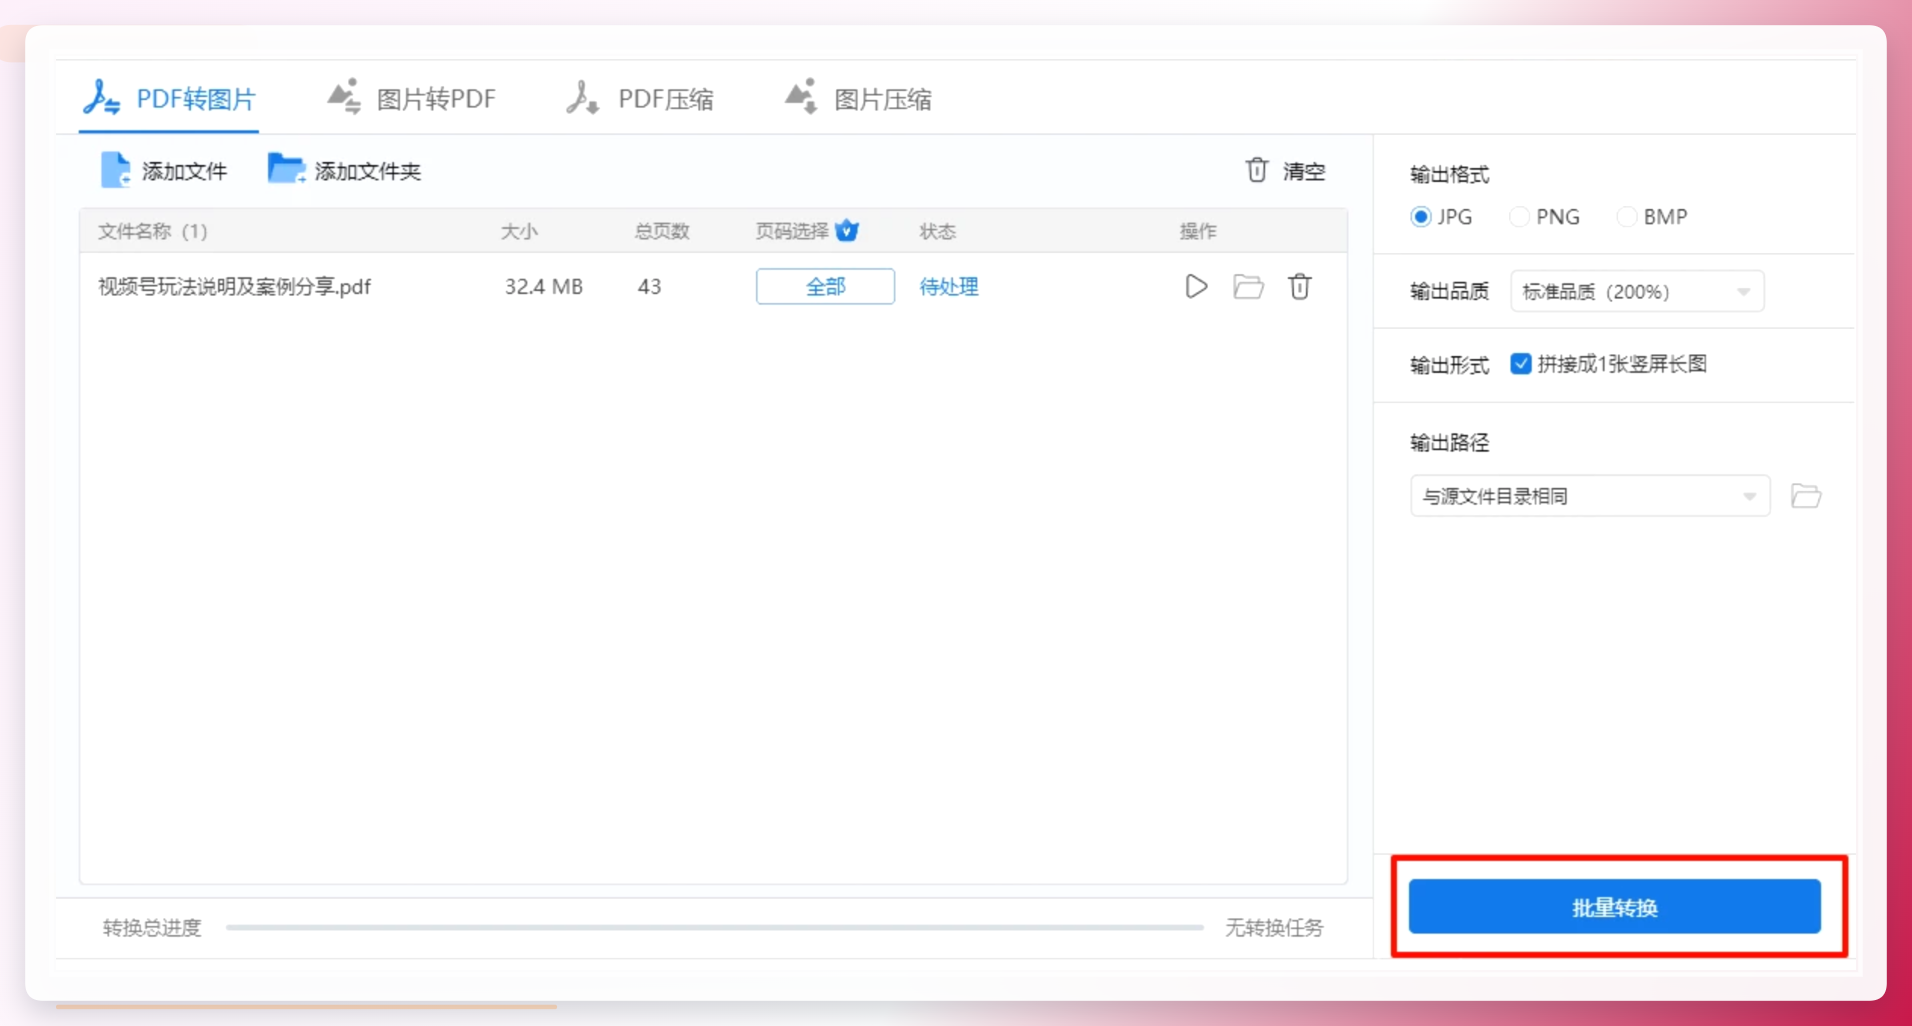1912x1026 pixels.
Task: Click the 大小 column header
Action: 519,231
